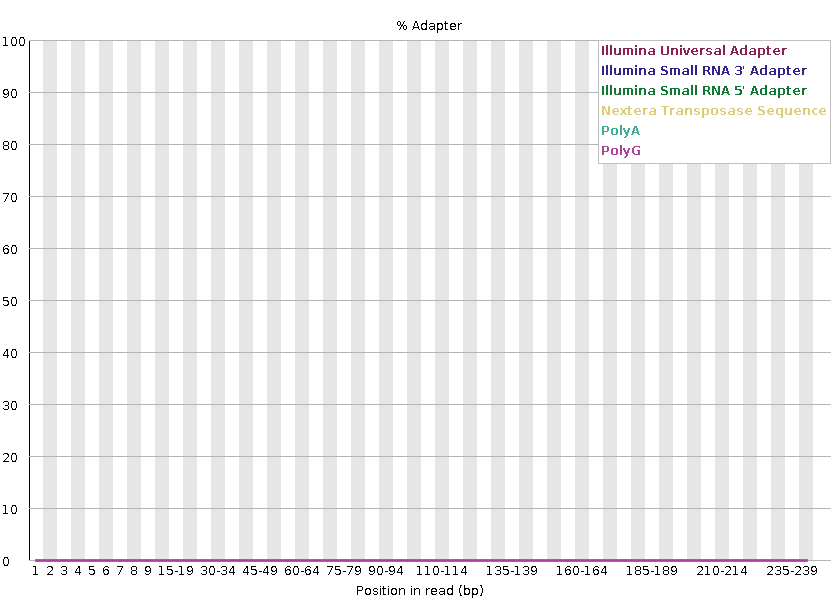Click the x-axis tick label '135-139'
The image size is (840, 600).
512,571
